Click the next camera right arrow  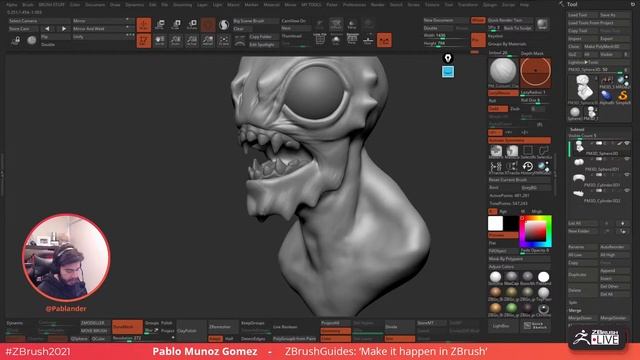coord(63,29)
